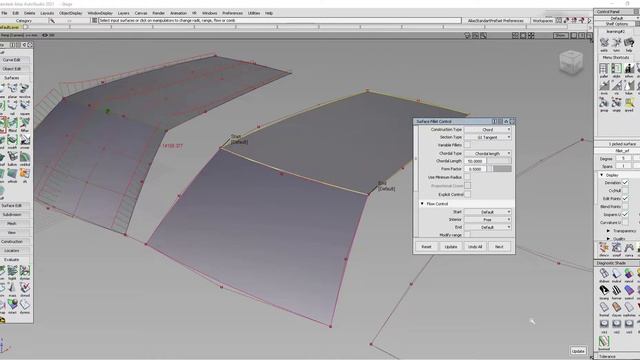Click the black isophote diagnostic shade icon
Screen dimensions: 640x360
pyautogui.click(x=604, y=290)
